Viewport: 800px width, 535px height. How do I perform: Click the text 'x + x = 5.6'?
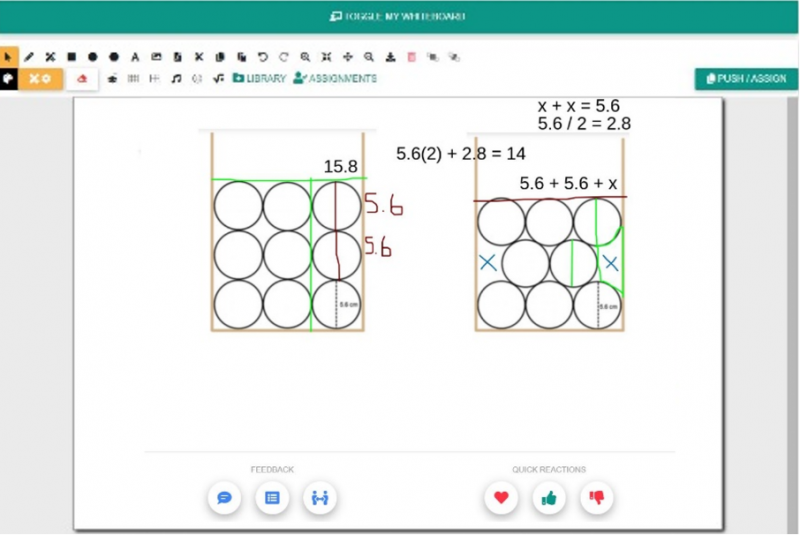[579, 106]
